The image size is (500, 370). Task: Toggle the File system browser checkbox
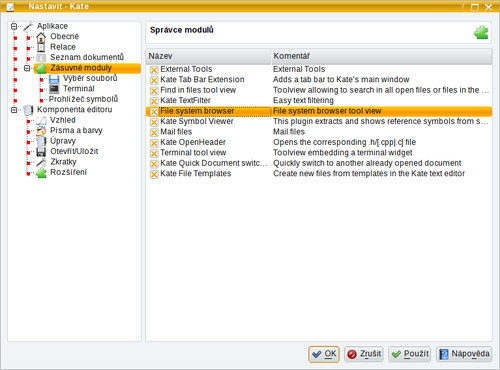154,112
